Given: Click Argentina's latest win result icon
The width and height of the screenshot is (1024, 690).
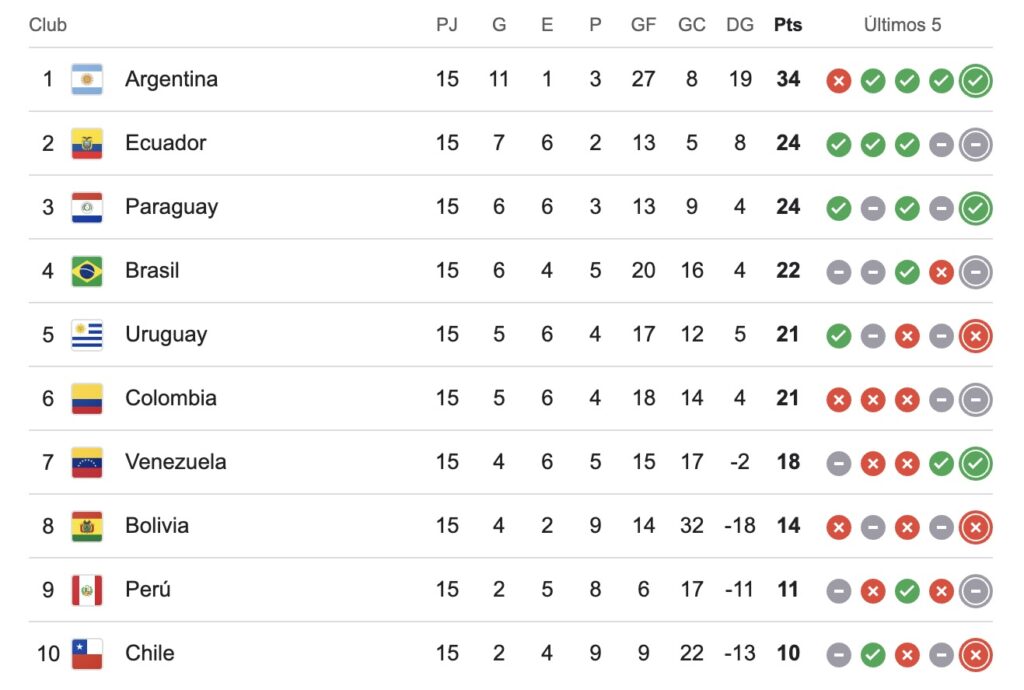Looking at the screenshot, I should [x=975, y=81].
